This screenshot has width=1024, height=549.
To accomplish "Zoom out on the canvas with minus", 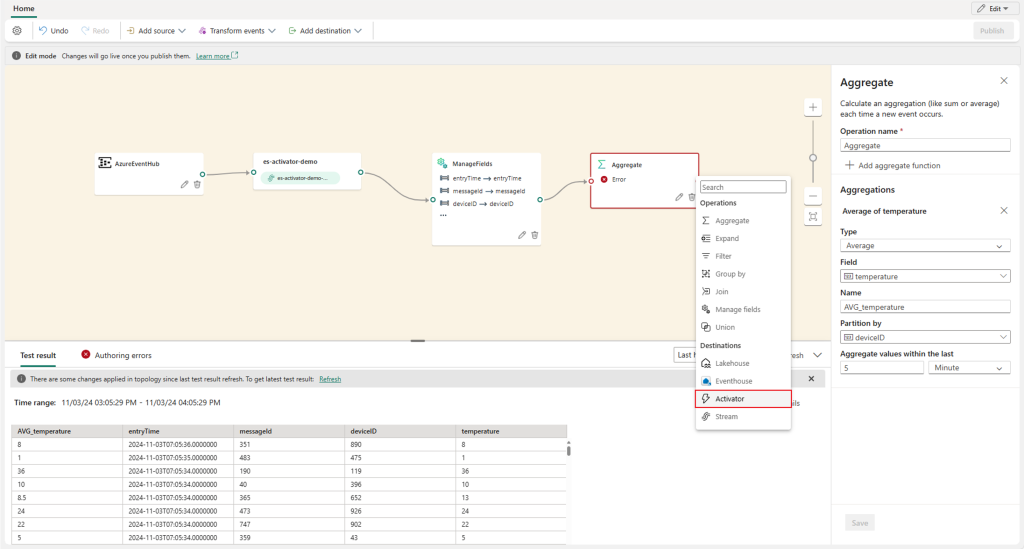I will 812,196.
